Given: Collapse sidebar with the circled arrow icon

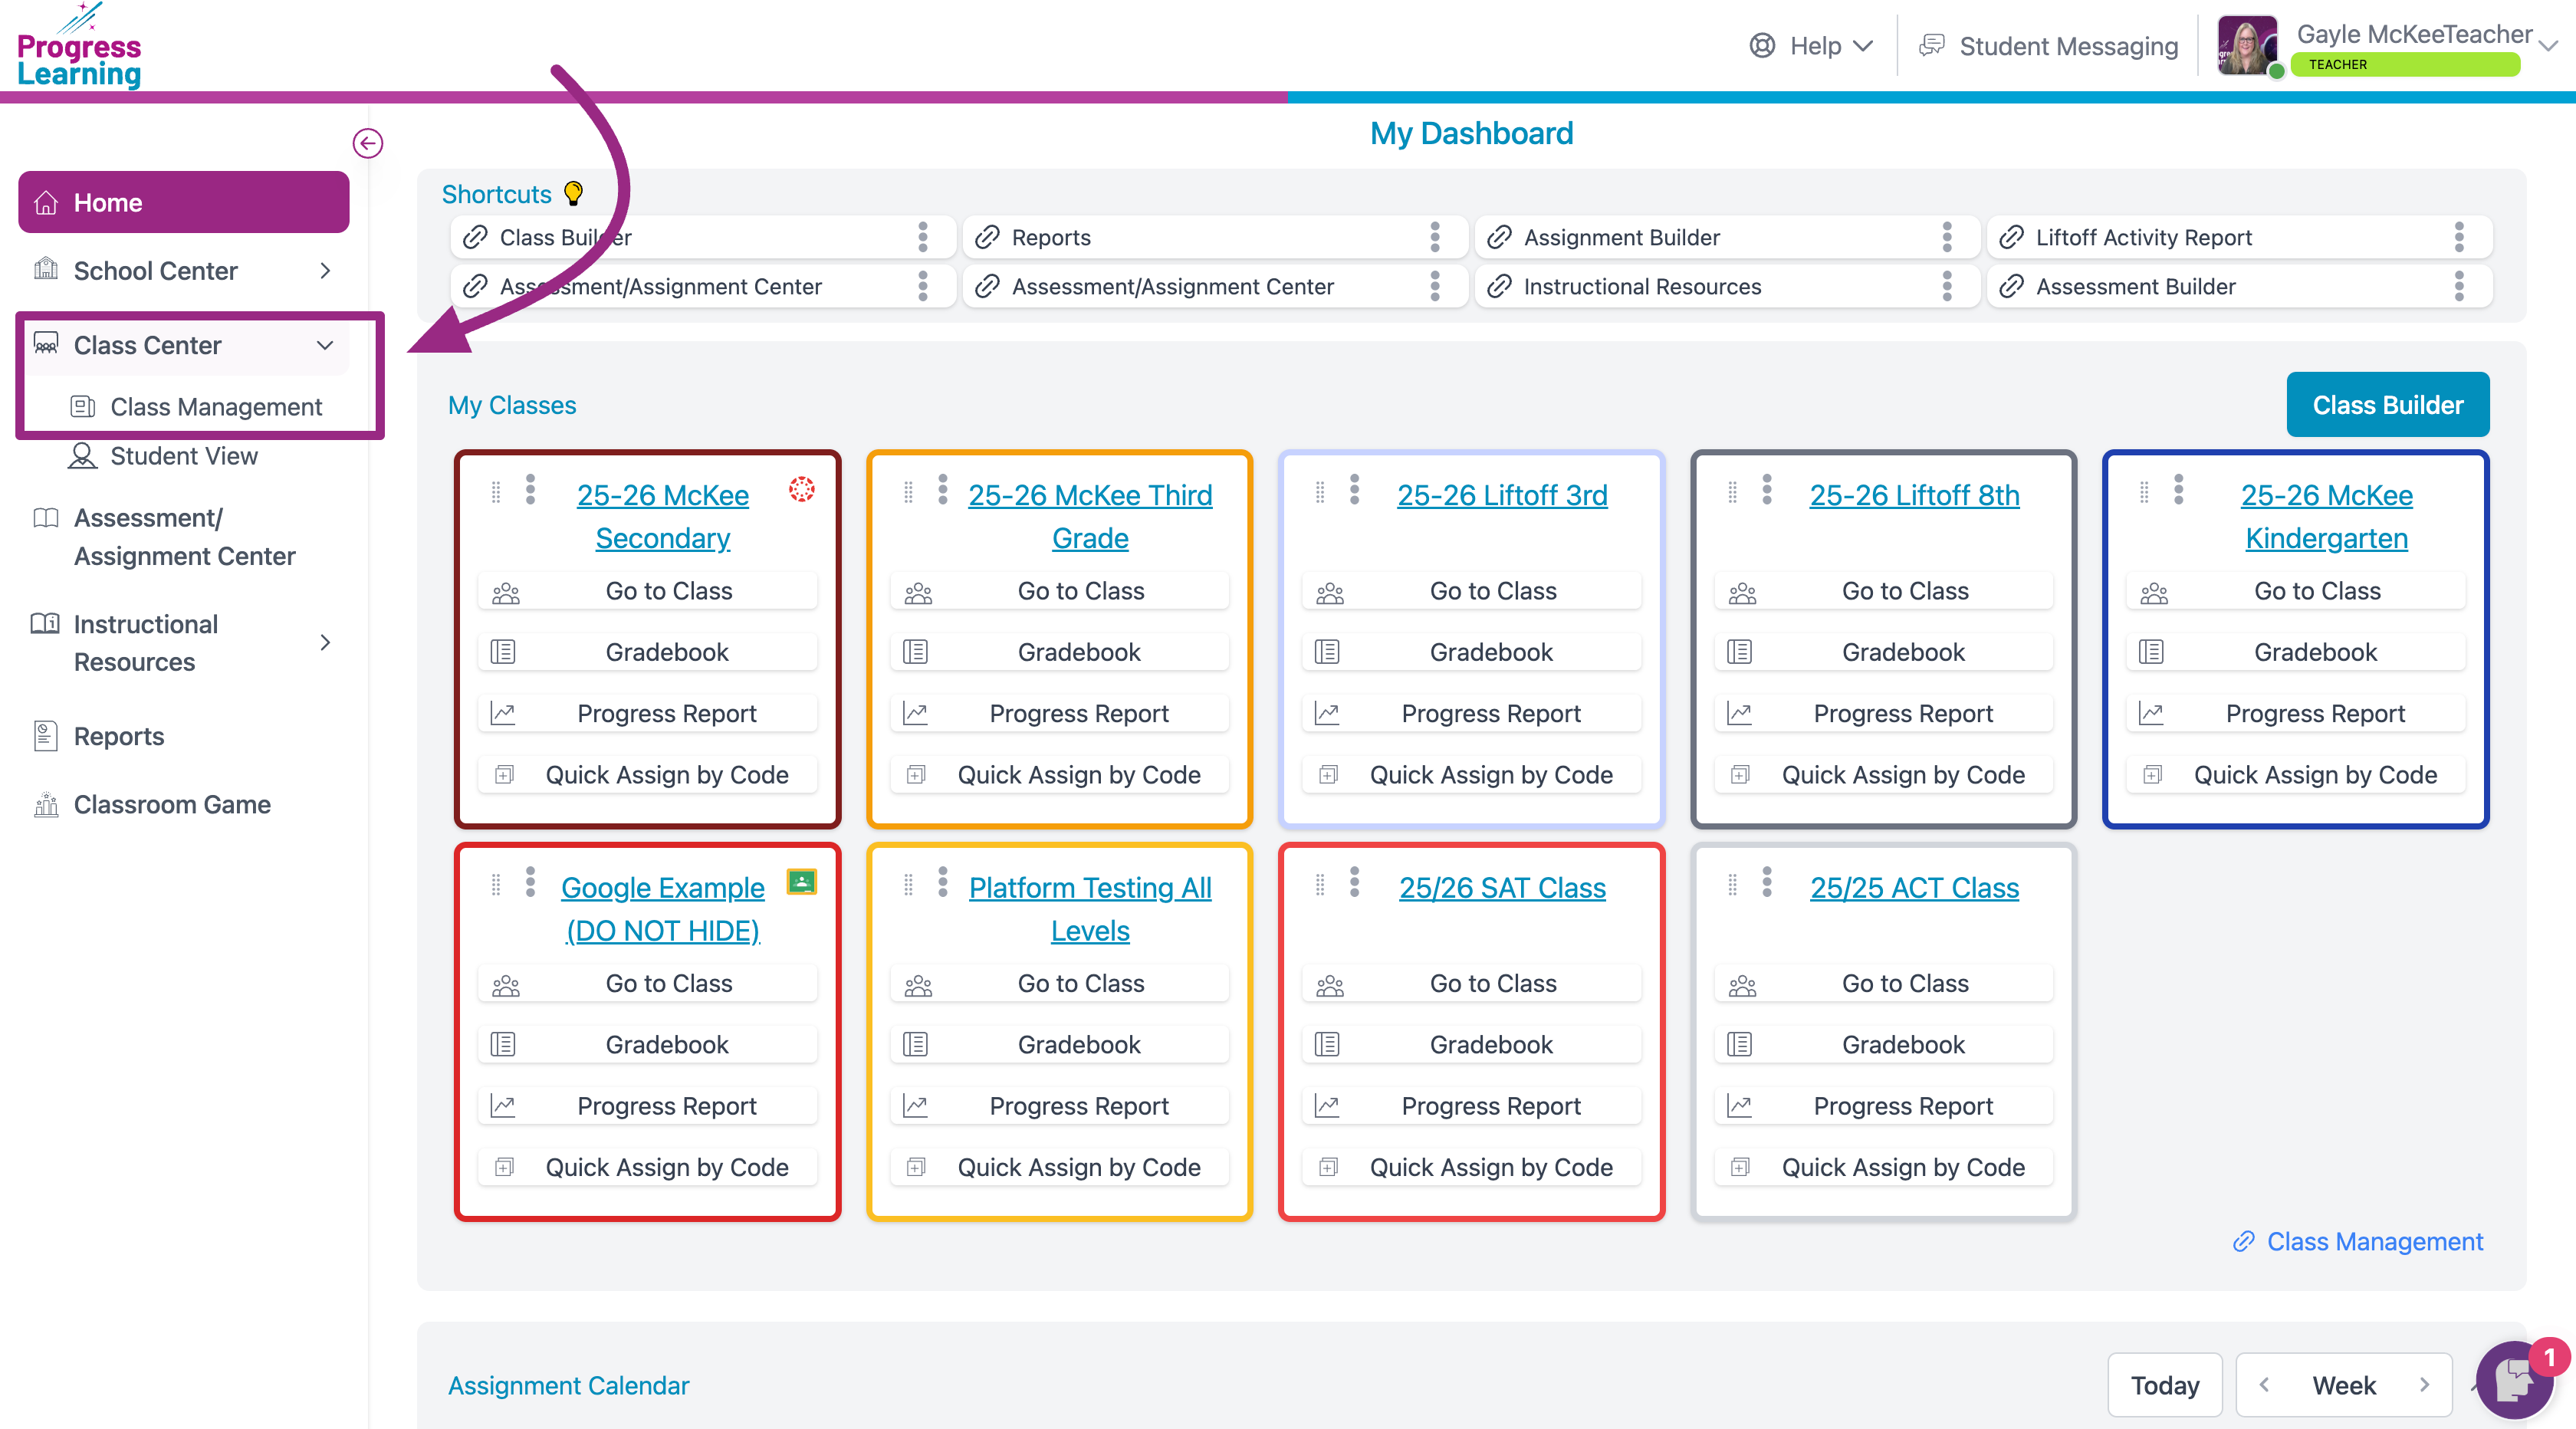Looking at the screenshot, I should pyautogui.click(x=367, y=143).
